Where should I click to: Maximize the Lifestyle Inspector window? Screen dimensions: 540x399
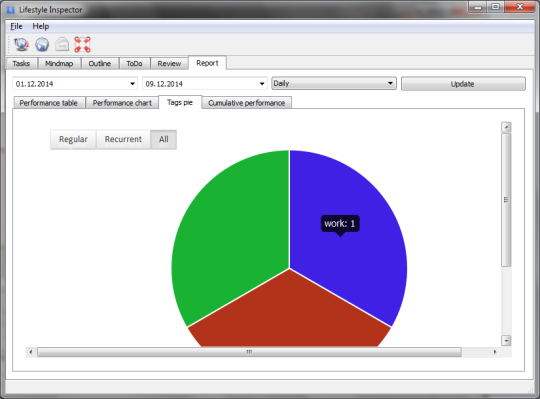pyautogui.click(x=495, y=7)
